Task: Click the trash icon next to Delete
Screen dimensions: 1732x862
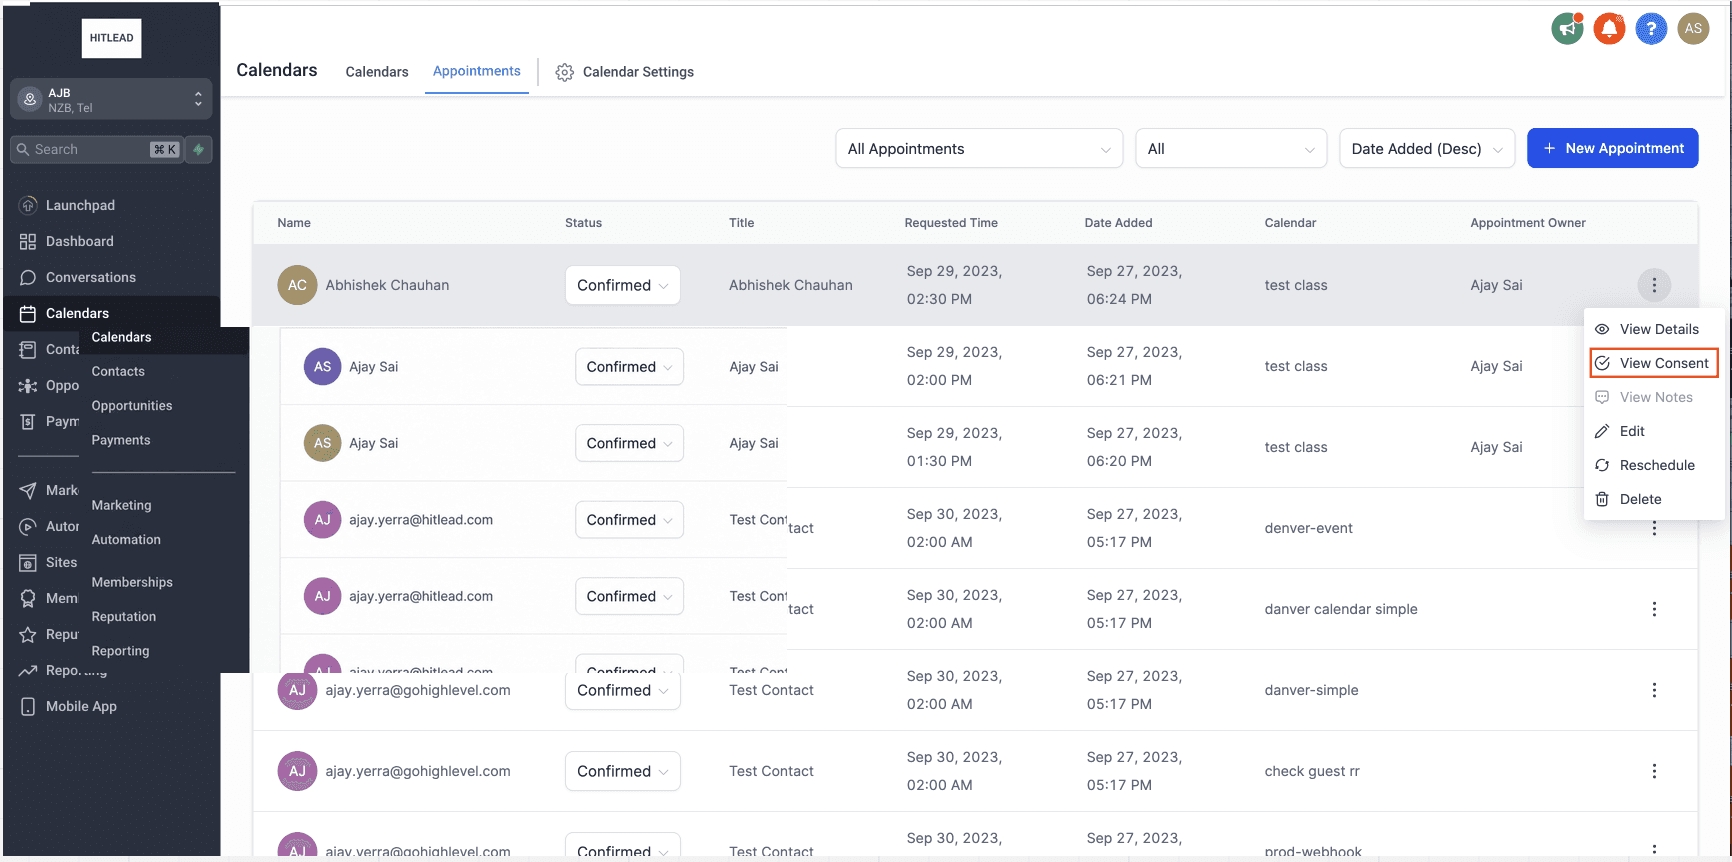Action: point(1602,499)
